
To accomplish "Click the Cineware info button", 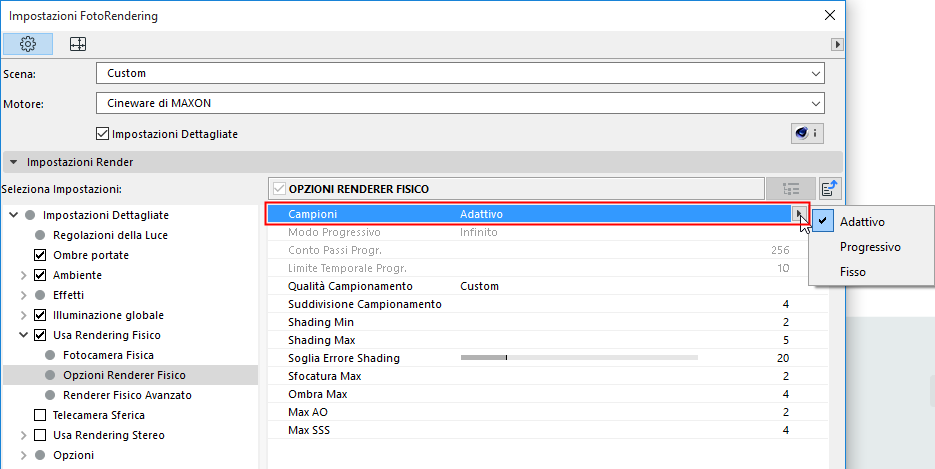I will (807, 133).
